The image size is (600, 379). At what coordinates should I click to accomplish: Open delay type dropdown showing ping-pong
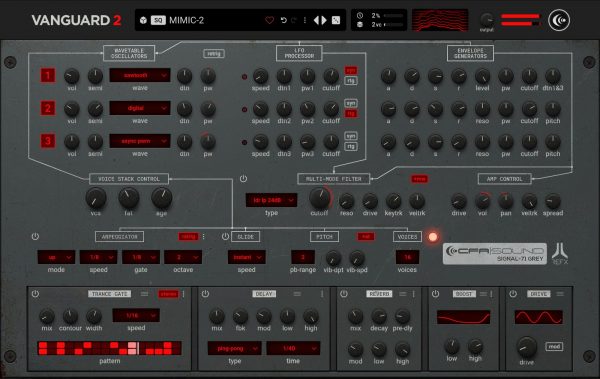click(235, 348)
